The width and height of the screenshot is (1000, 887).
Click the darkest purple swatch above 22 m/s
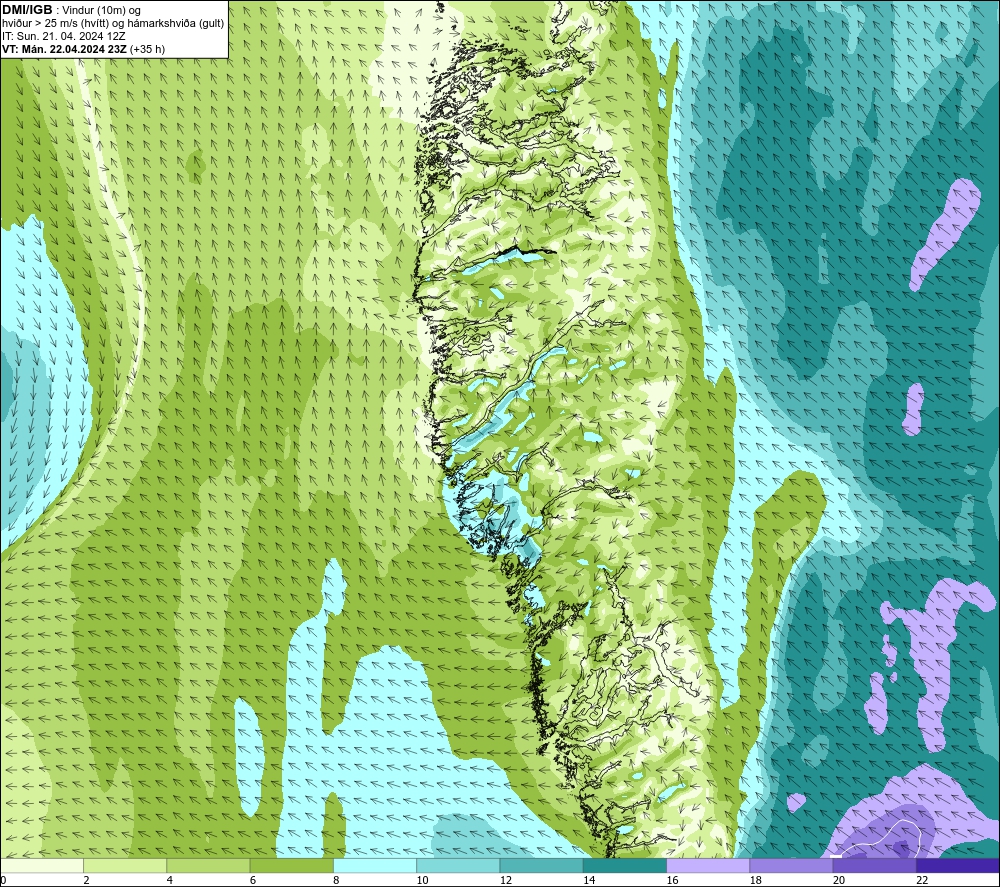tap(957, 865)
